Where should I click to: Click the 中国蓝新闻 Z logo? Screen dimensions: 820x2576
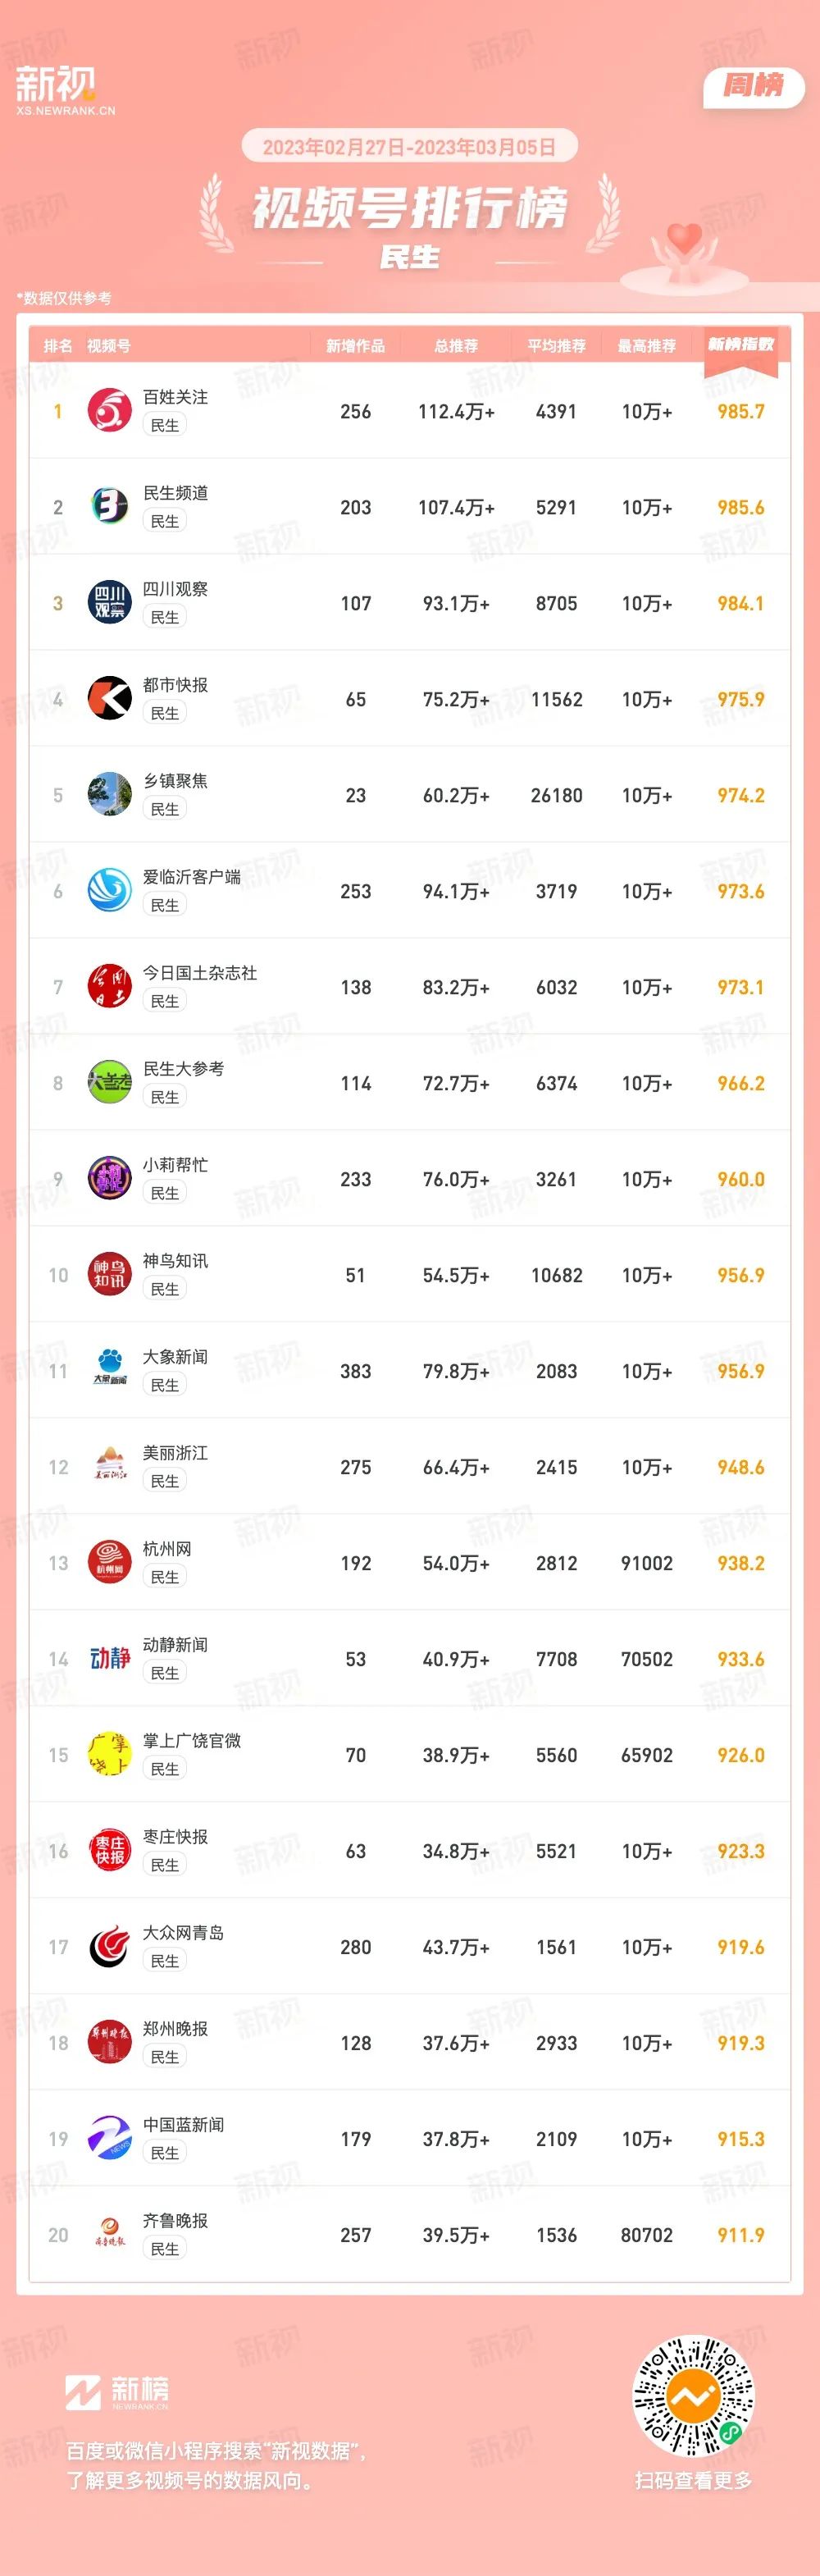point(110,2139)
